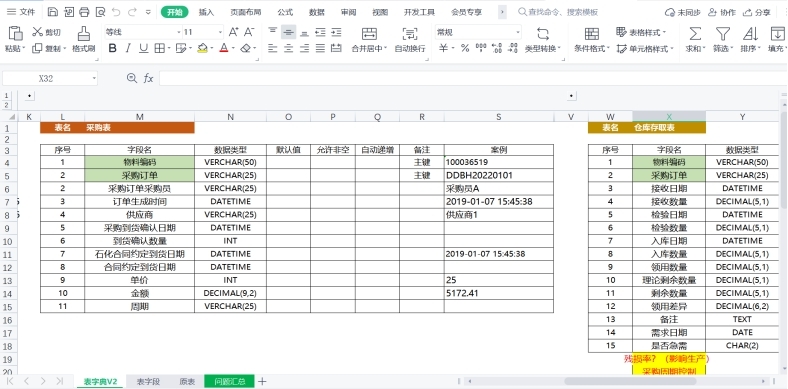The image size is (788, 389).
Task: Expand more ribbon tabs chevron
Action: tap(502, 12)
